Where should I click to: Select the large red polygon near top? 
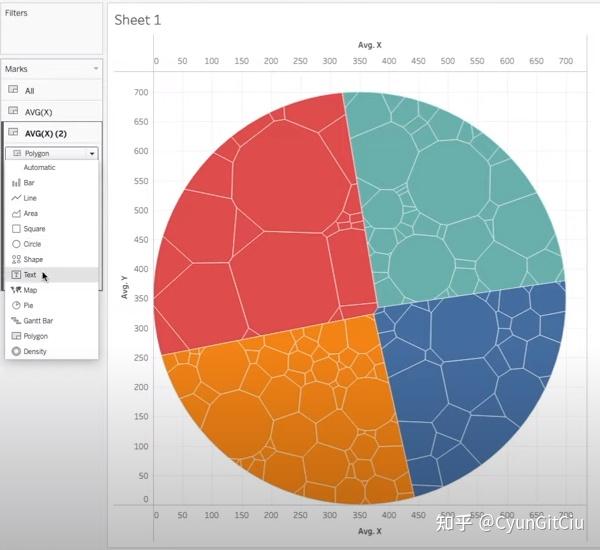point(291,176)
